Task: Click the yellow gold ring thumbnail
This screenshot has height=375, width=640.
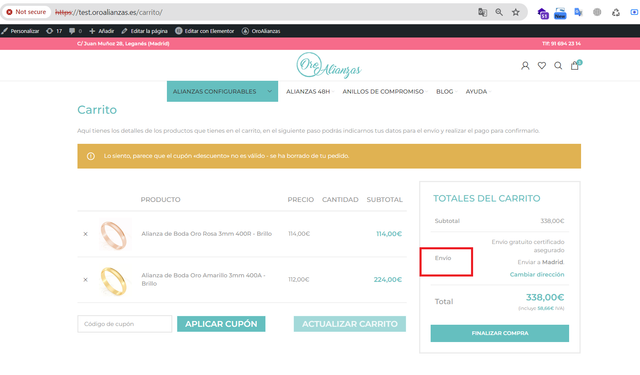Action: point(114,280)
